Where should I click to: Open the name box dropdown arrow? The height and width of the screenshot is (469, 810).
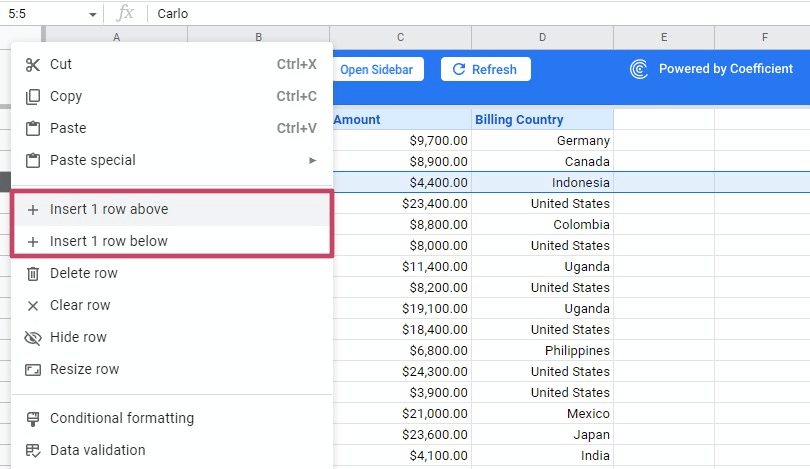point(92,14)
